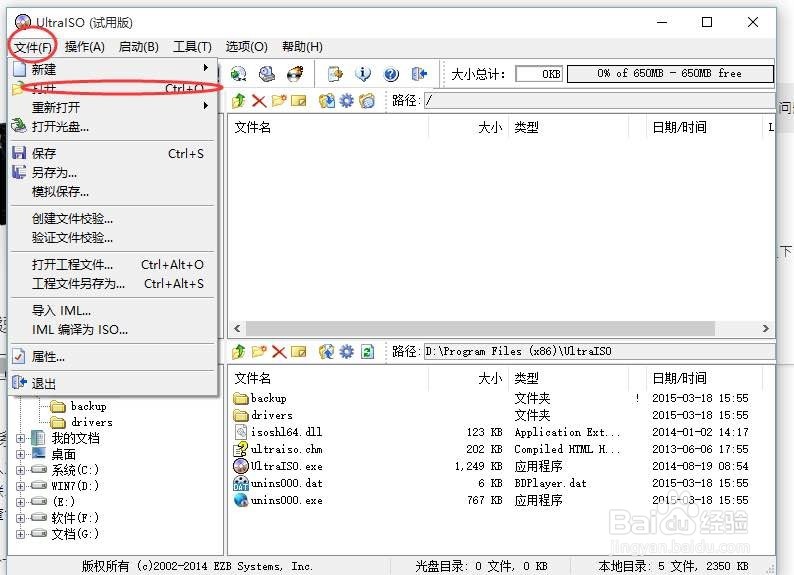Click the green Refresh icon in local toolbar
The width and height of the screenshot is (794, 575).
pos(368,351)
